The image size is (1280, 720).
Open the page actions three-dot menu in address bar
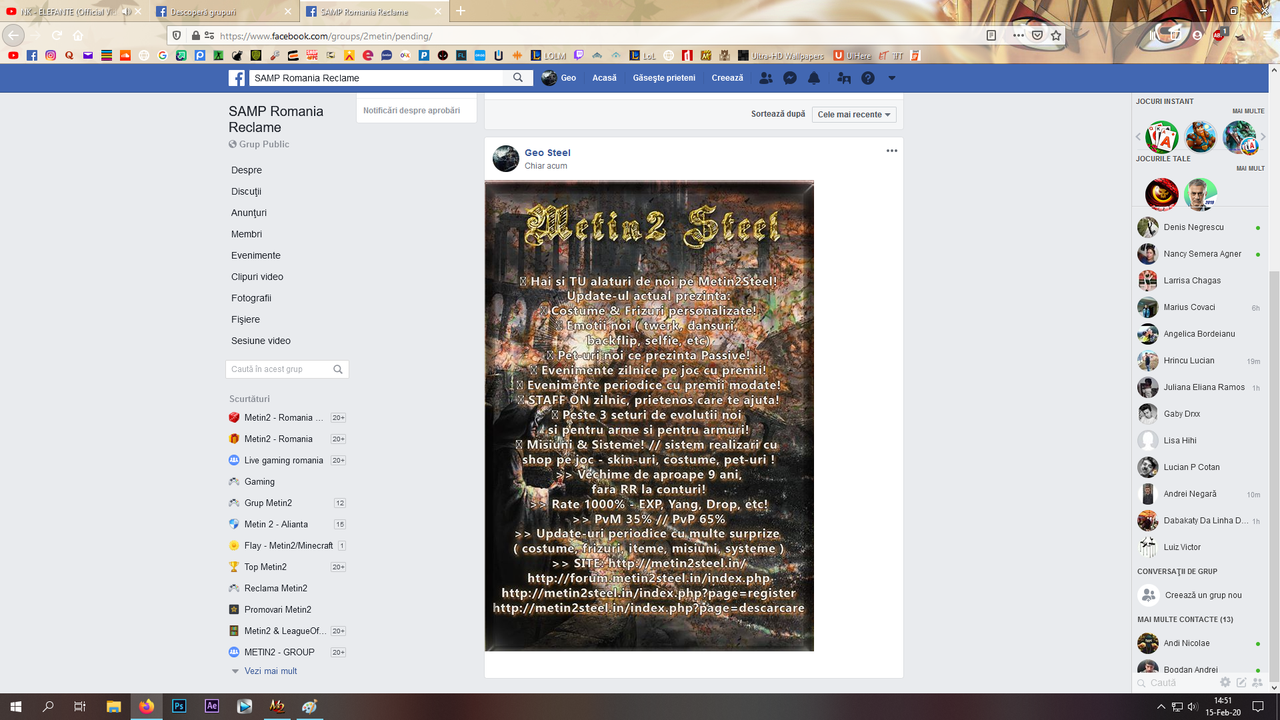(x=1019, y=35)
